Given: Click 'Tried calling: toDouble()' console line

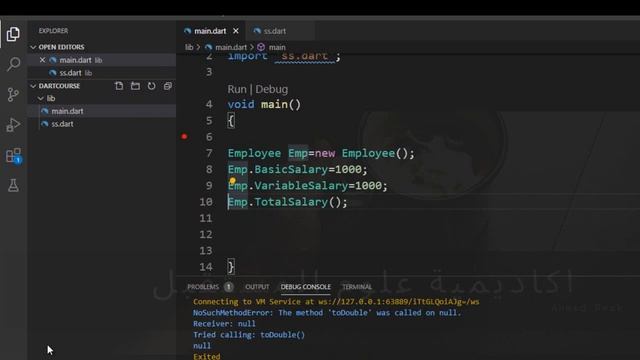Looking at the screenshot, I should point(249,335).
